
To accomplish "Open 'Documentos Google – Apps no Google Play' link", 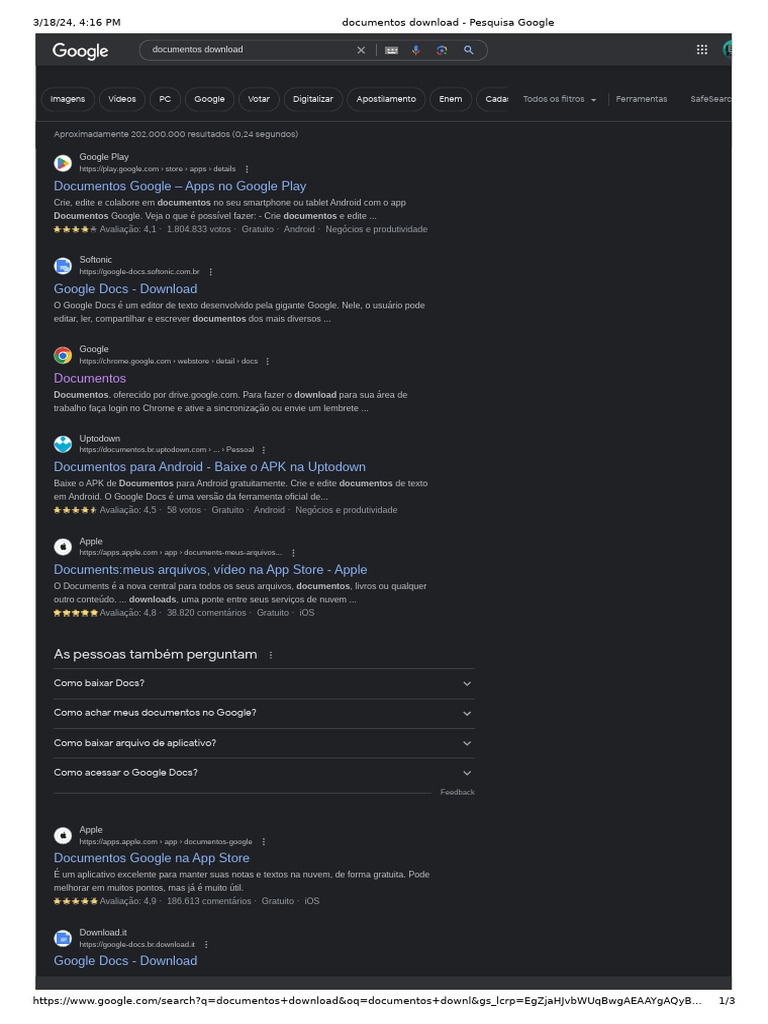I will (x=180, y=186).
